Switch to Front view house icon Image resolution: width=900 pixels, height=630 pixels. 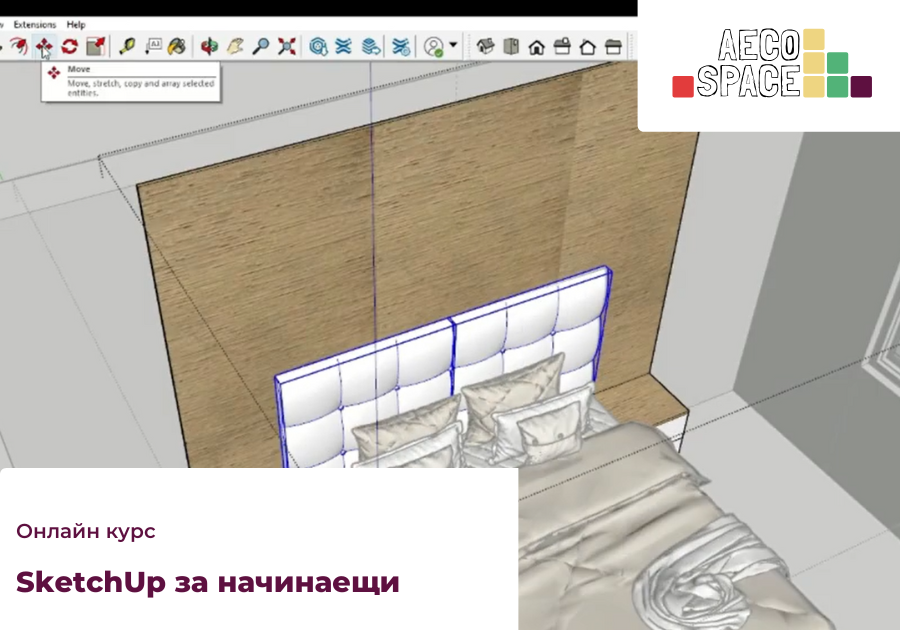(537, 45)
